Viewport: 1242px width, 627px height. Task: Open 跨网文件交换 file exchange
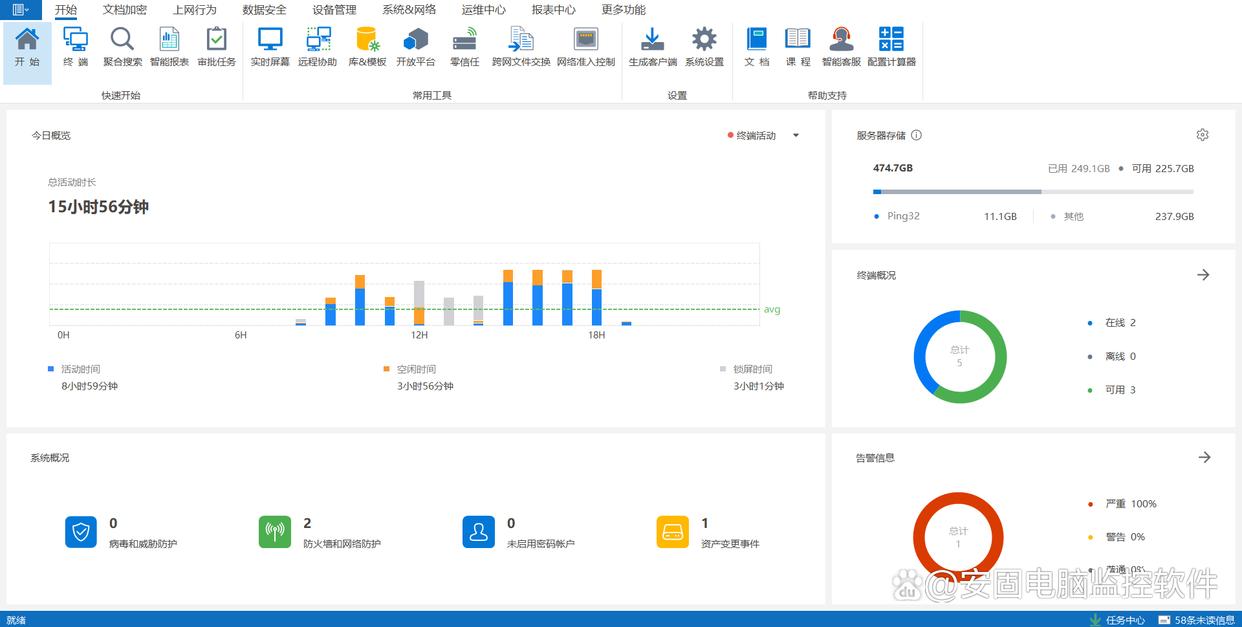[521, 47]
